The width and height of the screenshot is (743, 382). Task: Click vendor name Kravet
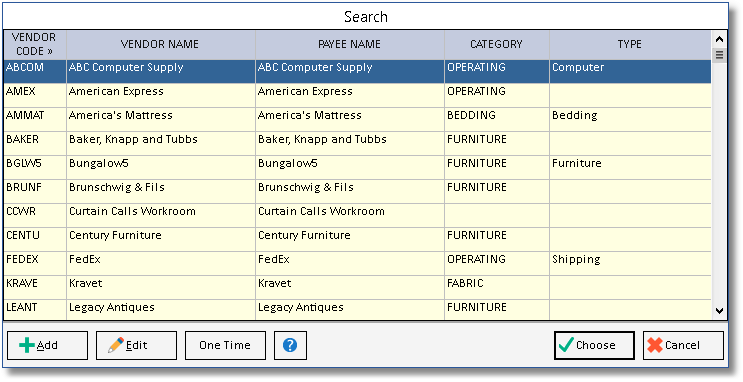click(86, 283)
